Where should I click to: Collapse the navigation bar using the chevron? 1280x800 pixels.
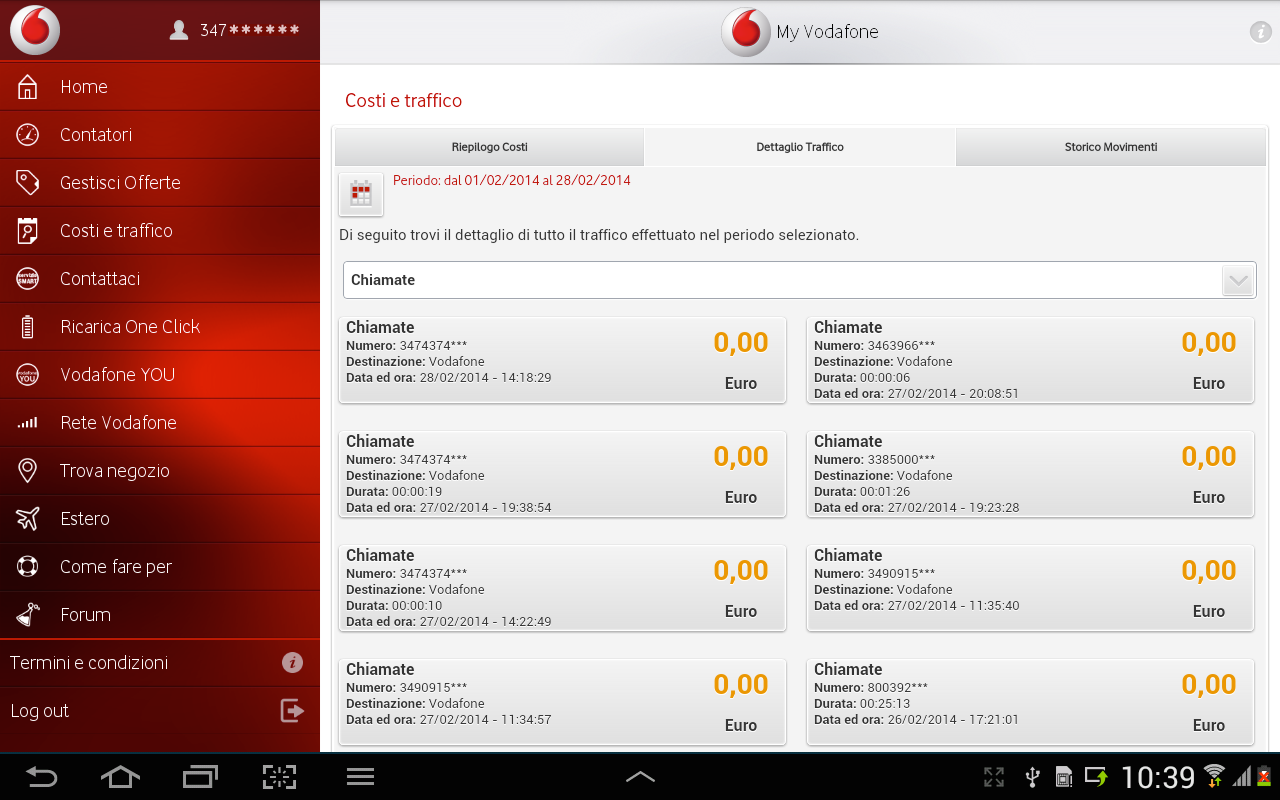tap(640, 776)
